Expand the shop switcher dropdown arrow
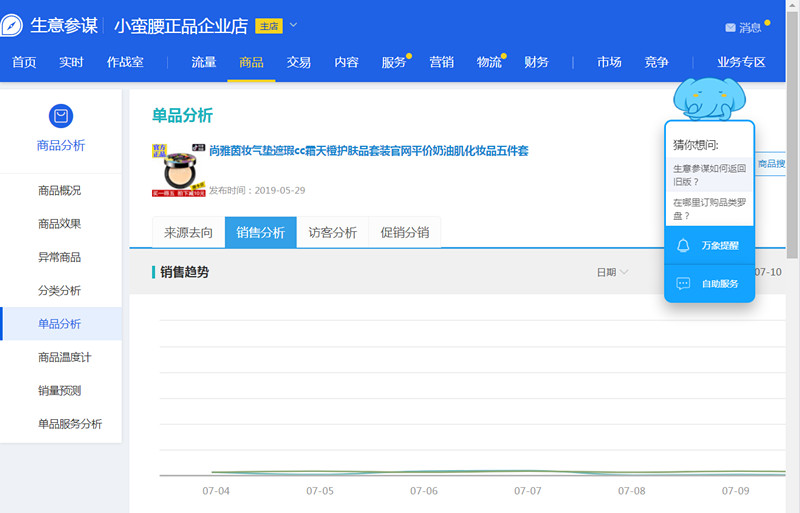 pos(294,25)
